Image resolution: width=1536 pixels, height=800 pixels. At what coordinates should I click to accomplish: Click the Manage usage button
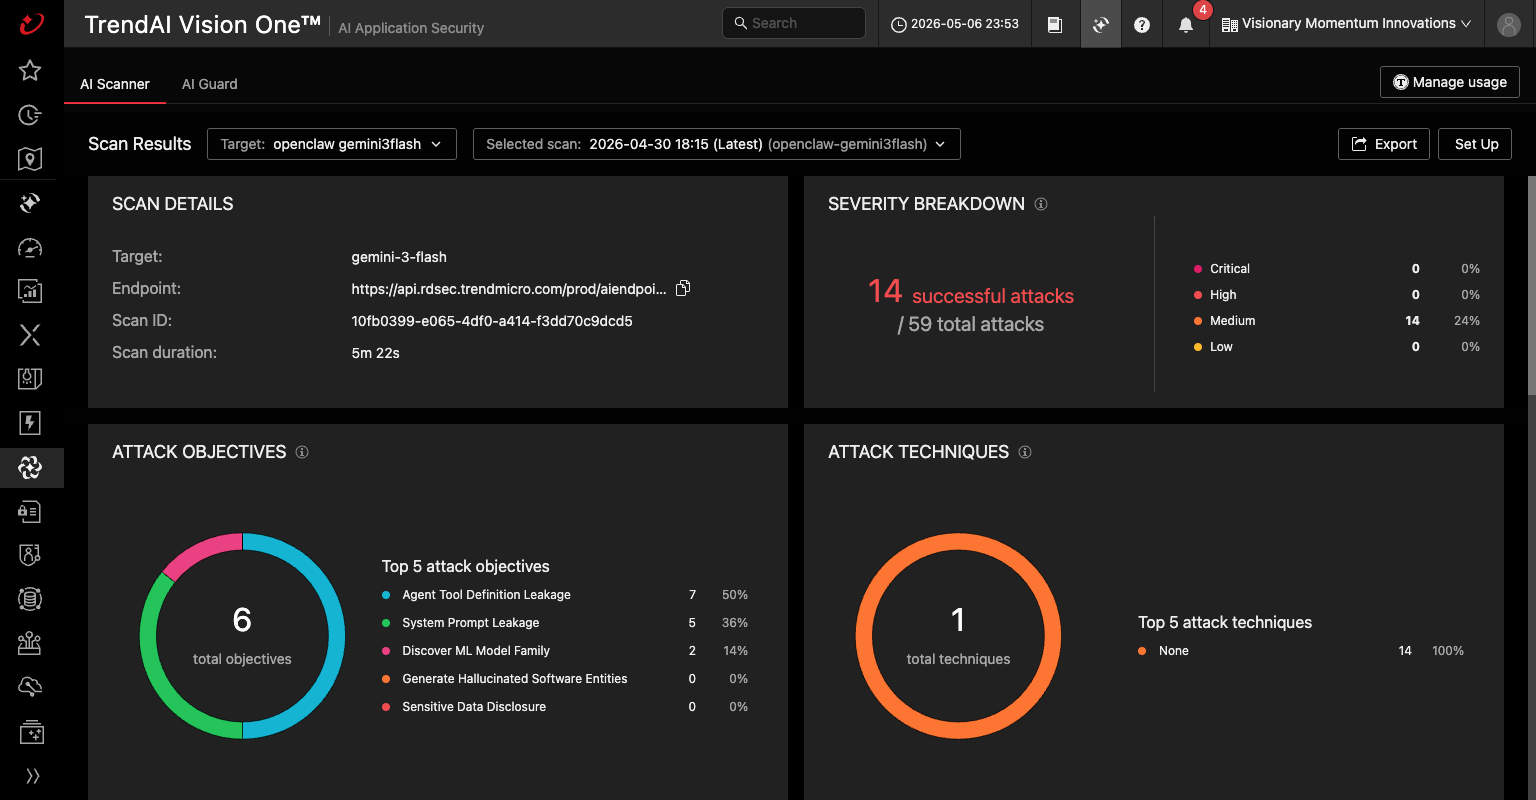(1450, 82)
